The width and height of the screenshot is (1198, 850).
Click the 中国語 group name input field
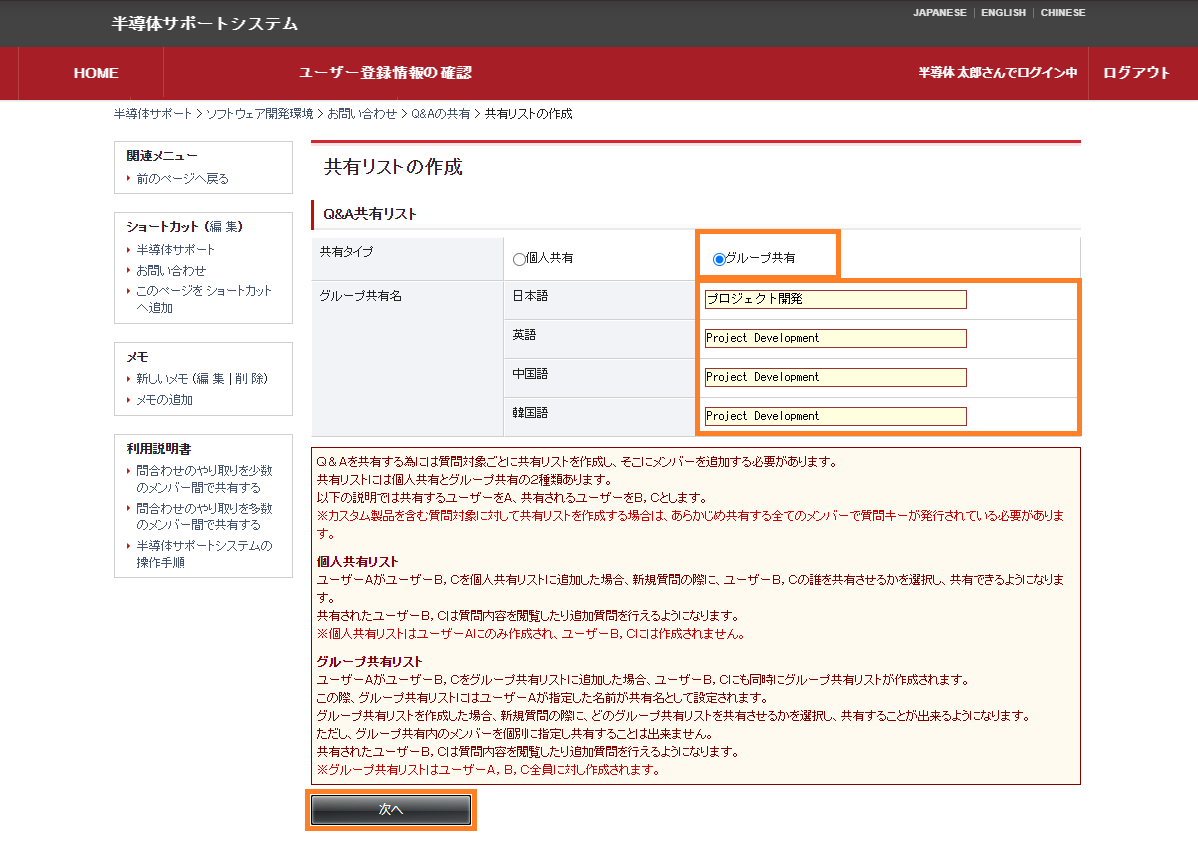click(x=835, y=377)
